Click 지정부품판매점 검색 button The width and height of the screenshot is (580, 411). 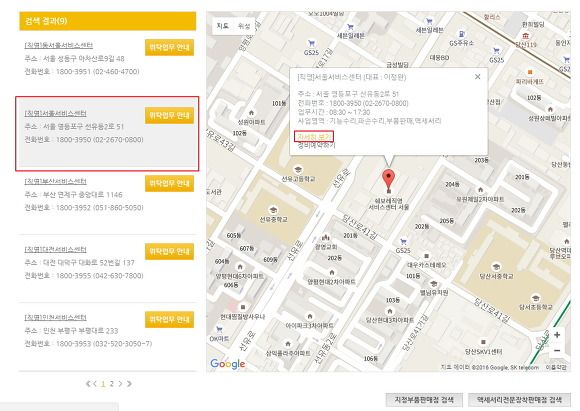424,400
